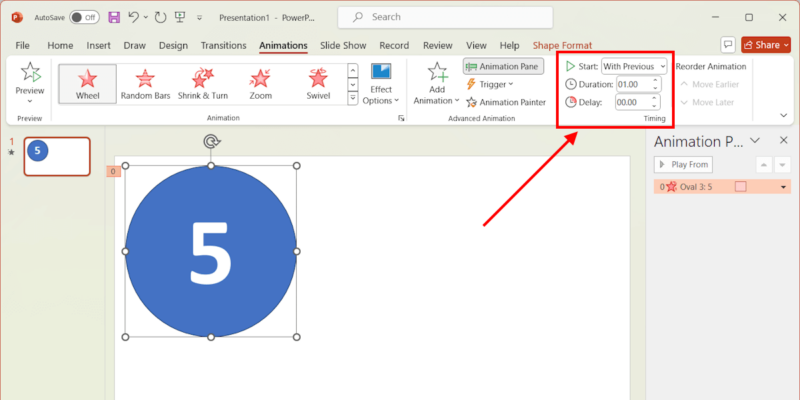
Task: Open the Help tab
Action: [x=509, y=45]
